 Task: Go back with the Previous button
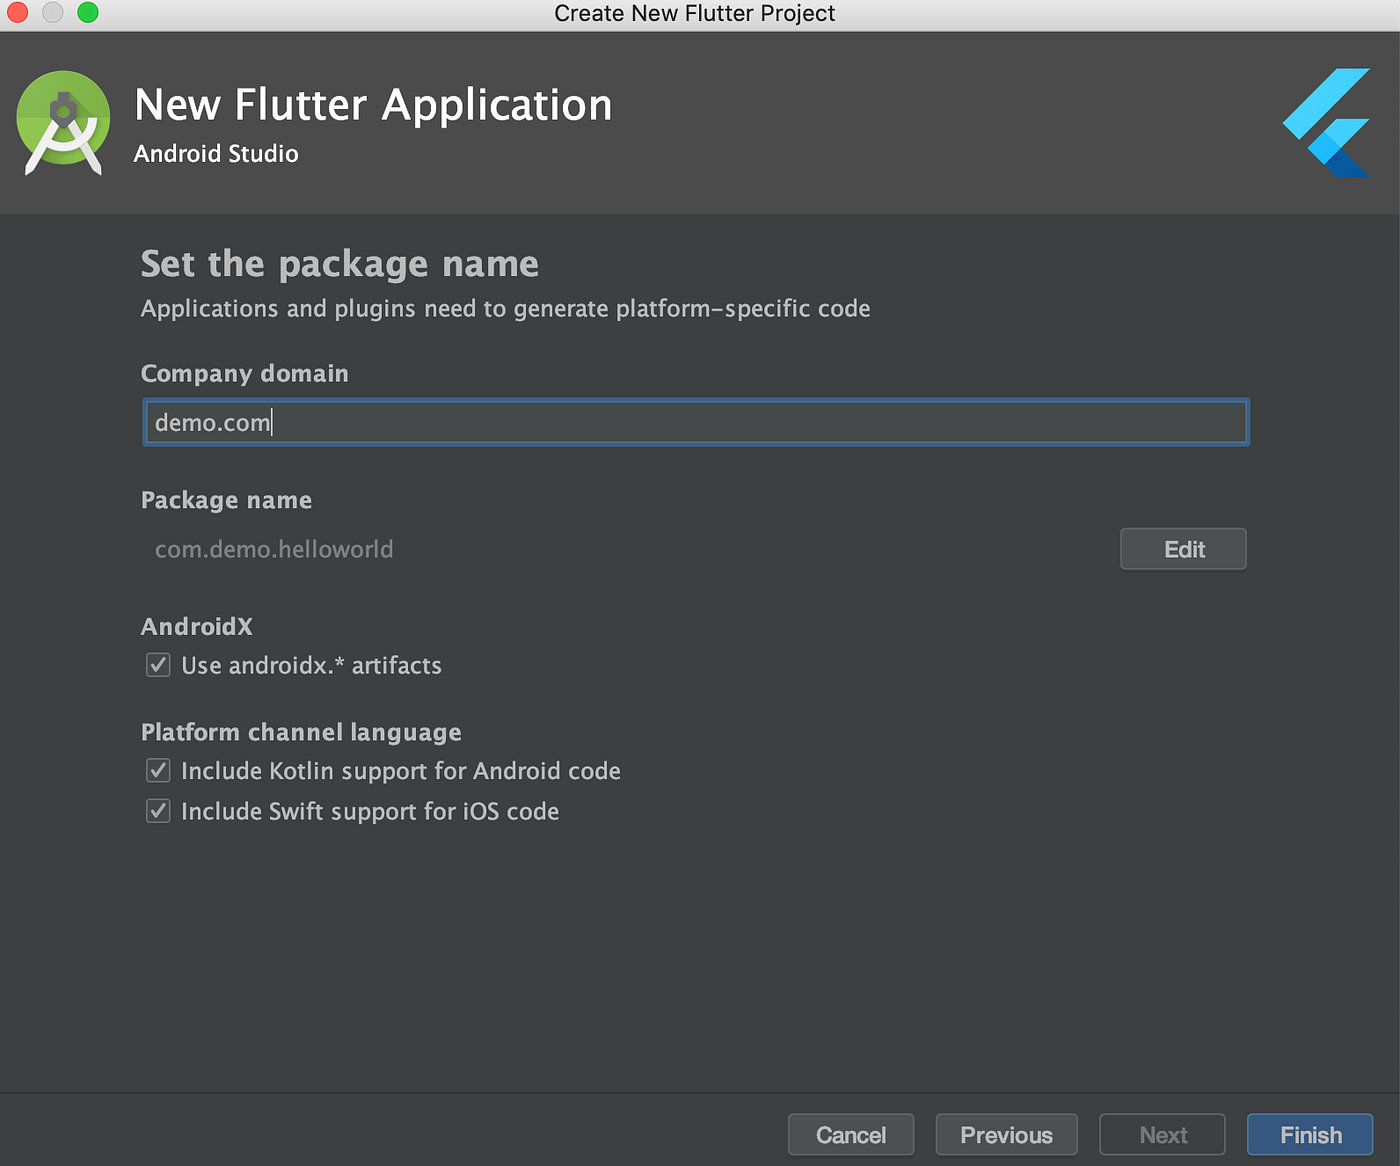click(1006, 1134)
